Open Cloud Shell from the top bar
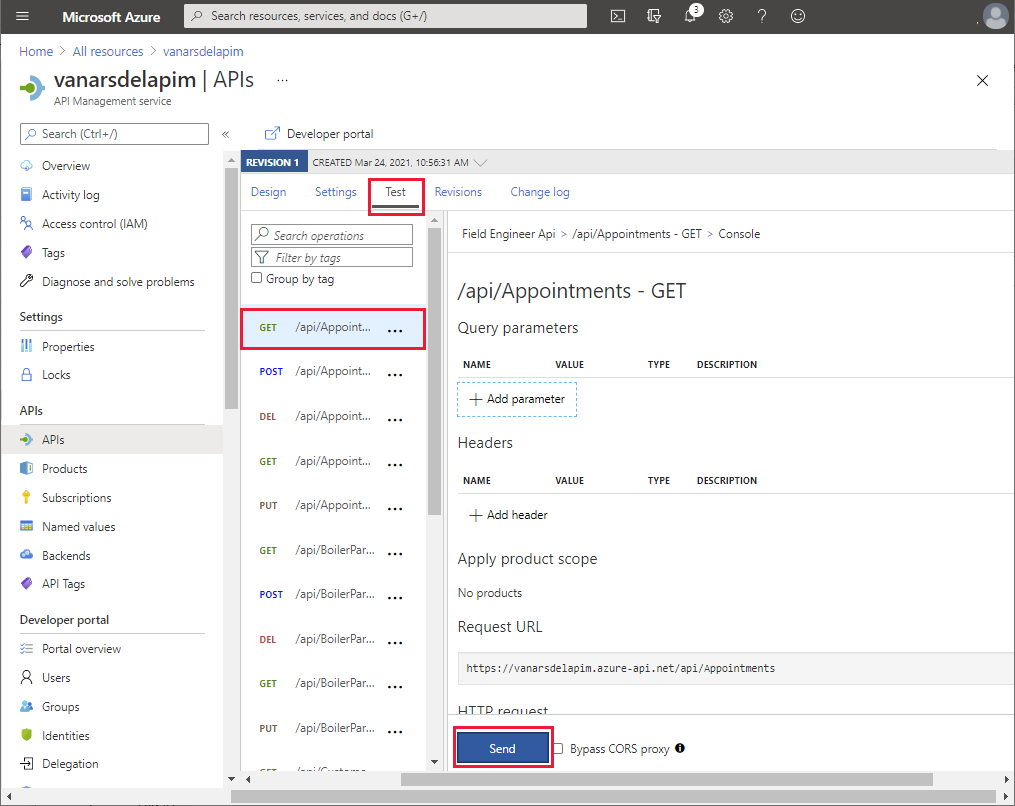The width and height of the screenshot is (1015, 806). [618, 16]
